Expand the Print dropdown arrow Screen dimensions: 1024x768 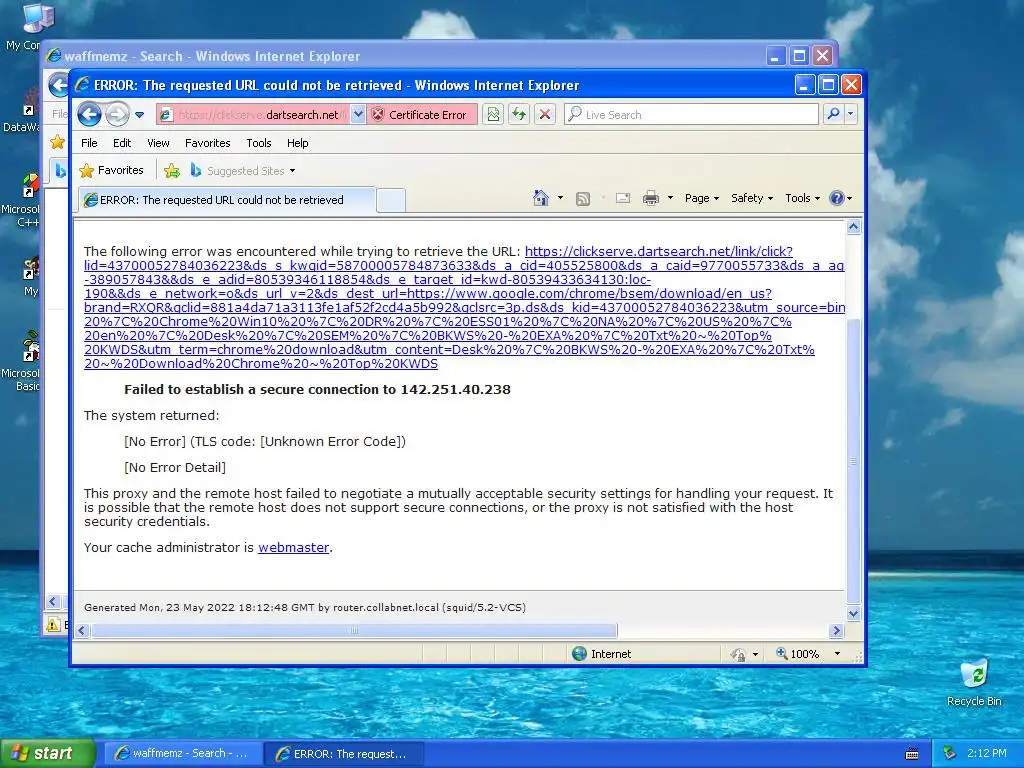[x=670, y=198]
